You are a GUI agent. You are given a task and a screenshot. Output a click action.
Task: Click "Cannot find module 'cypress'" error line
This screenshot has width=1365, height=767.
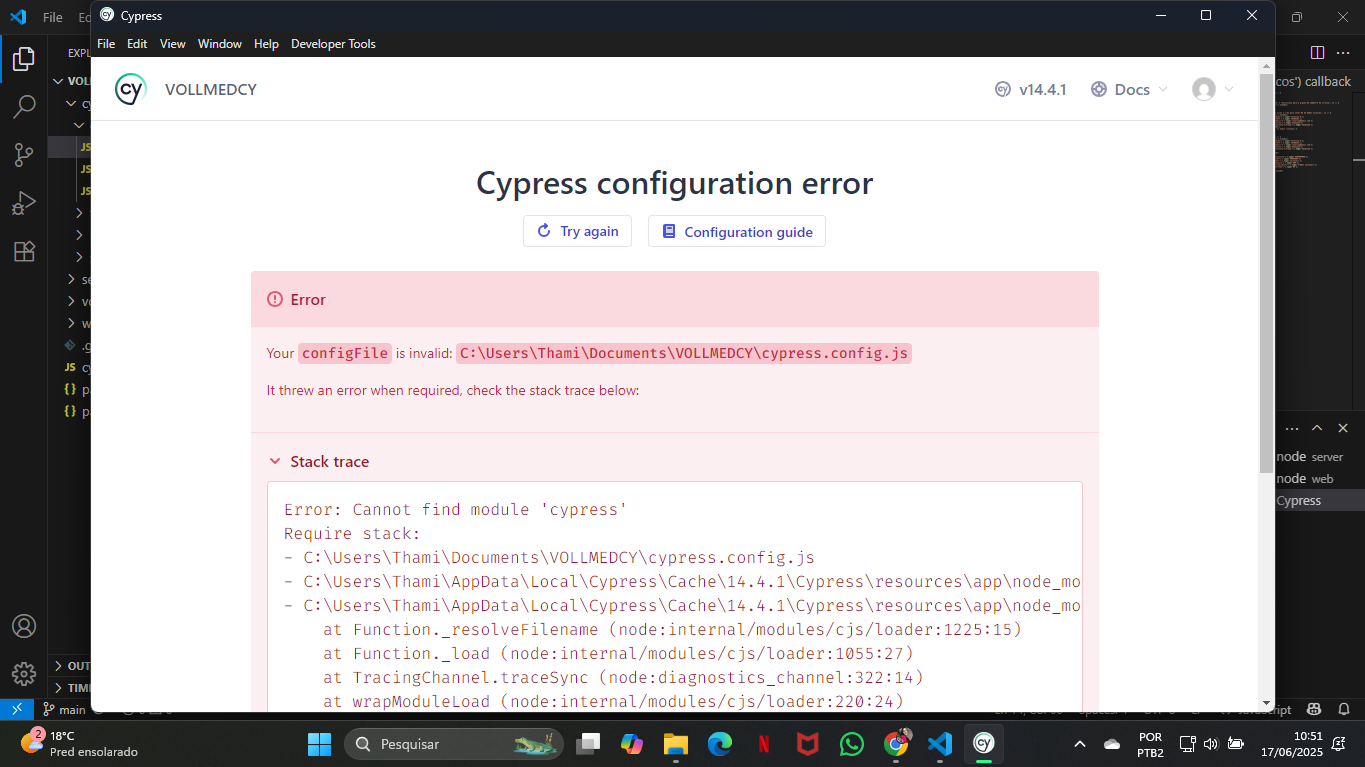[455, 509]
